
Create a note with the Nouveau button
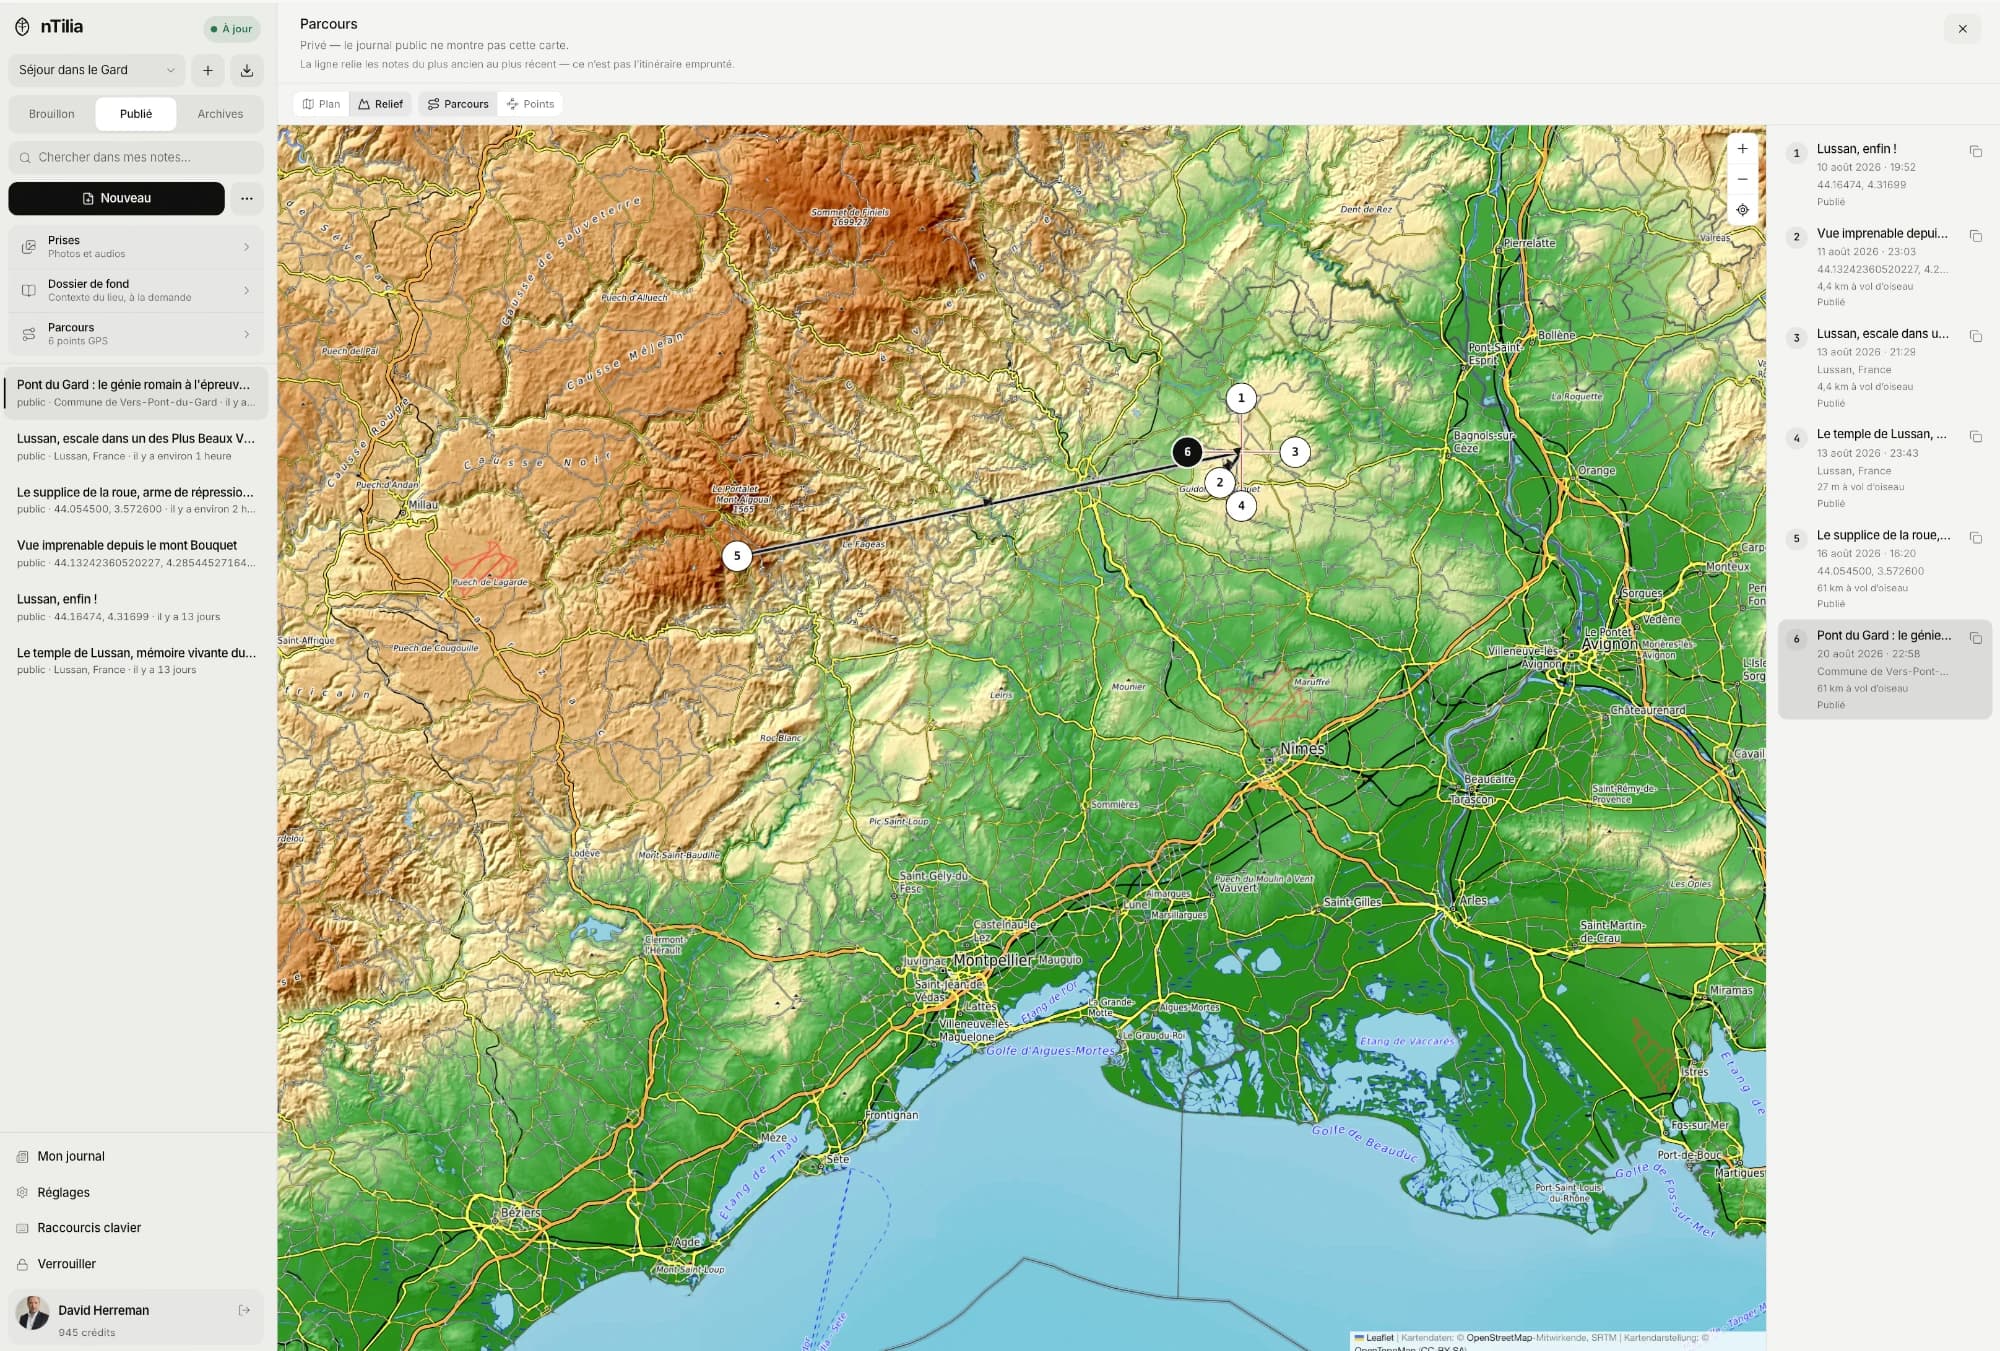click(116, 198)
